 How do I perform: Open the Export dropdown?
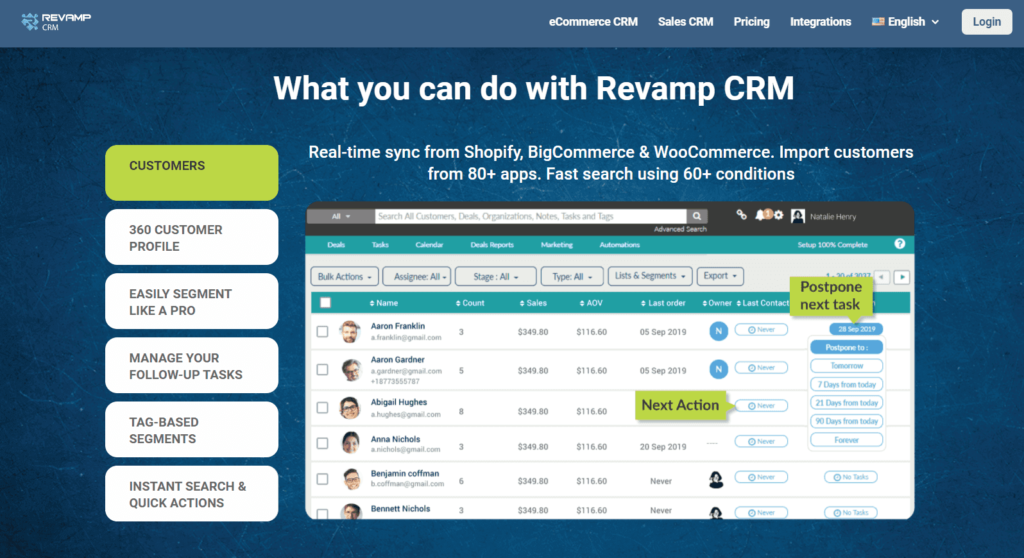[720, 276]
